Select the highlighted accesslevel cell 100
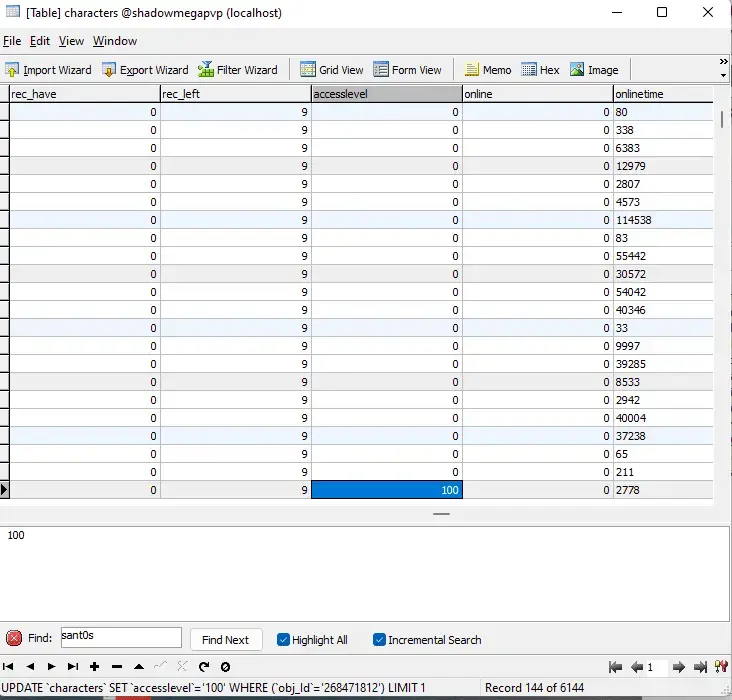This screenshot has width=732, height=700. click(387, 490)
